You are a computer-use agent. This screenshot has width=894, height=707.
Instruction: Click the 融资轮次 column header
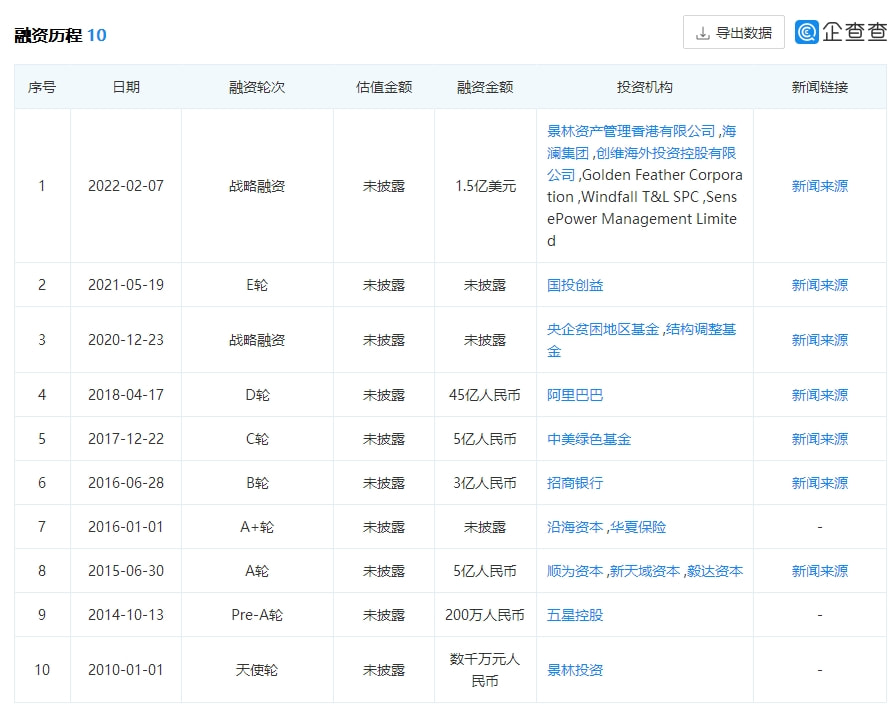pos(257,87)
